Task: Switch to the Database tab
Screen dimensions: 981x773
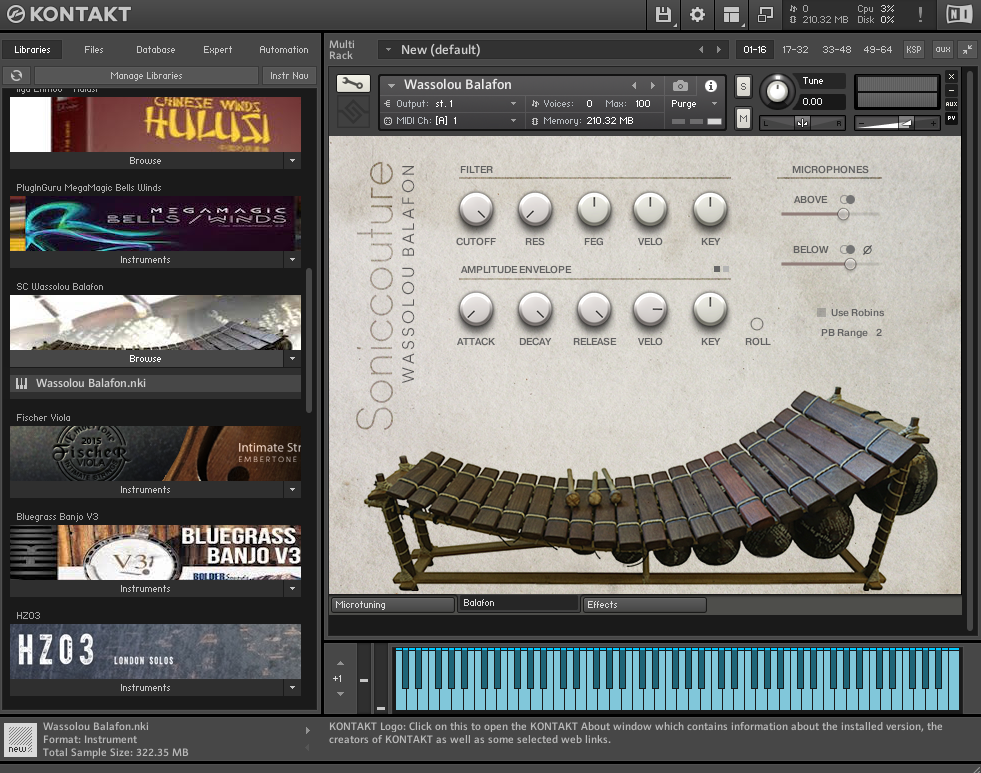Action: pyautogui.click(x=156, y=49)
